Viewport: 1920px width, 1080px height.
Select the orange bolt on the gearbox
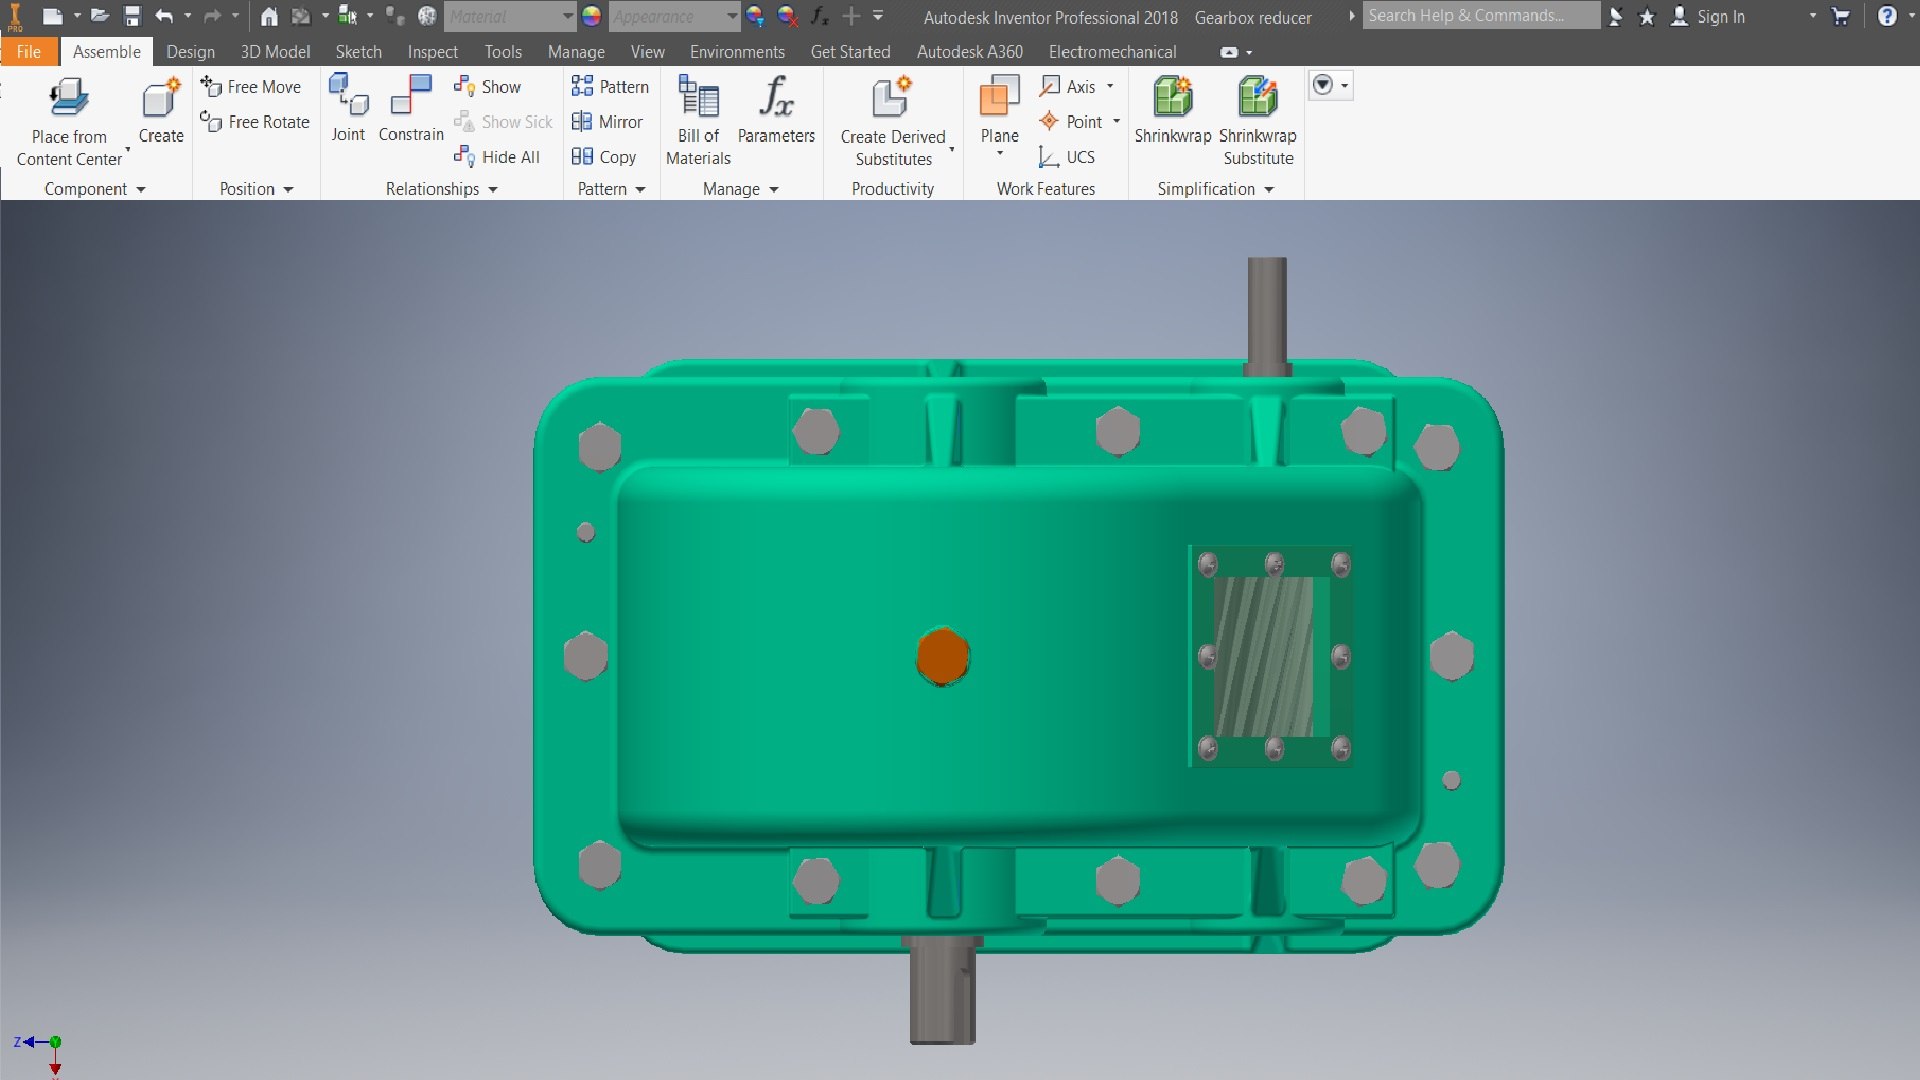[942, 656]
